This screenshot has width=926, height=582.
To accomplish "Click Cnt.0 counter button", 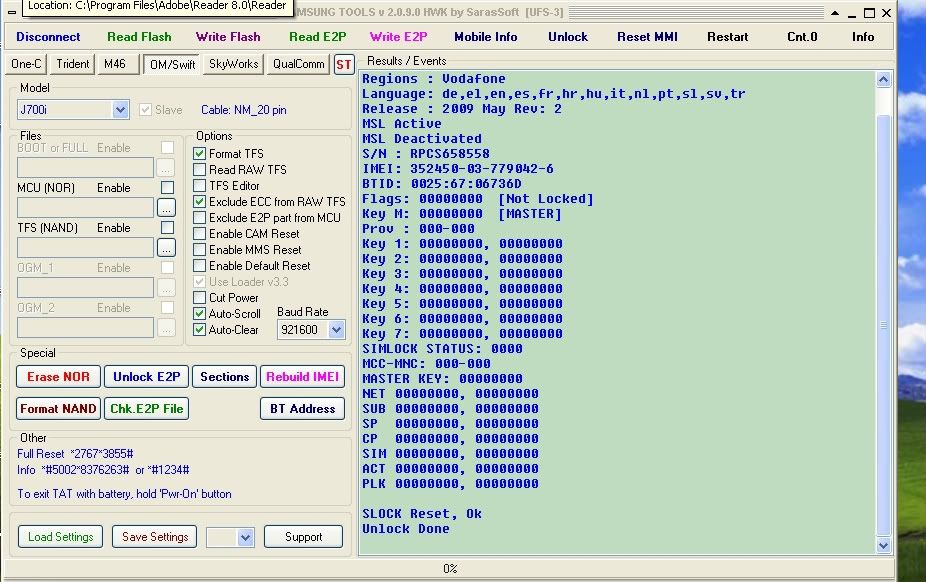I will [802, 37].
